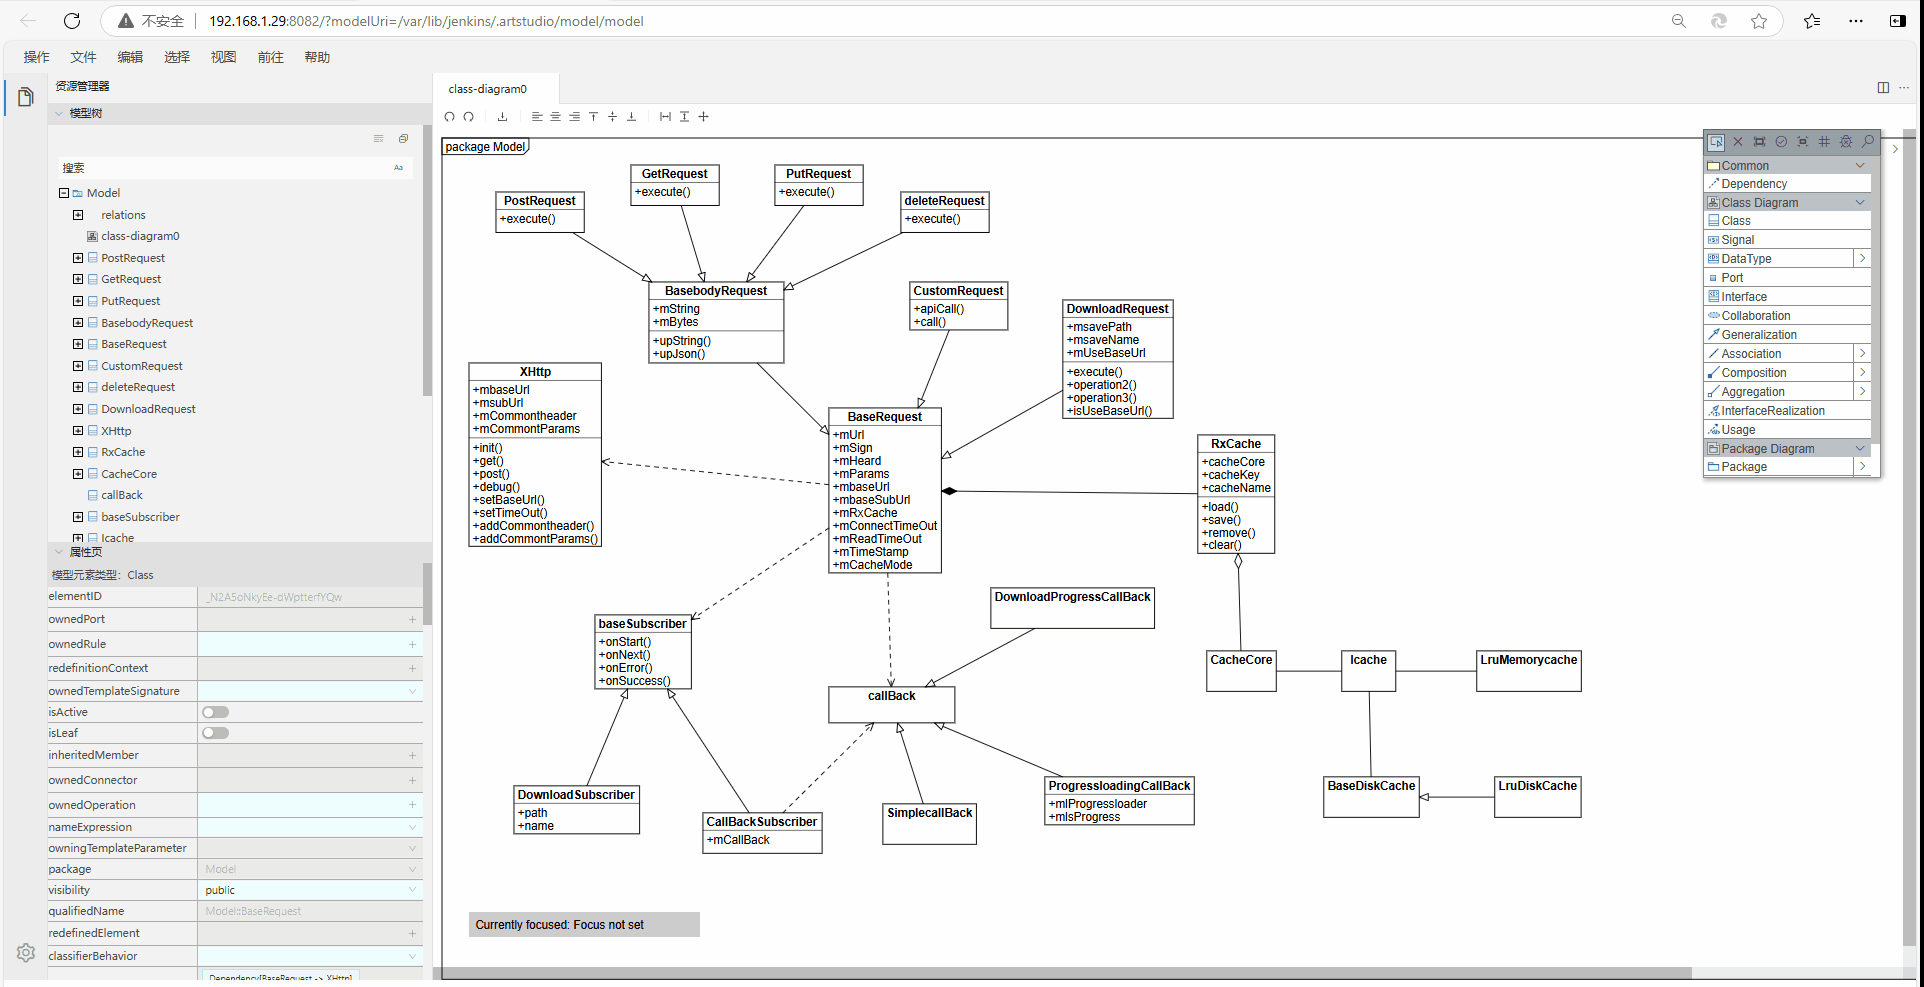
Task: Apply left alignment using the align-left icon
Action: 536,117
